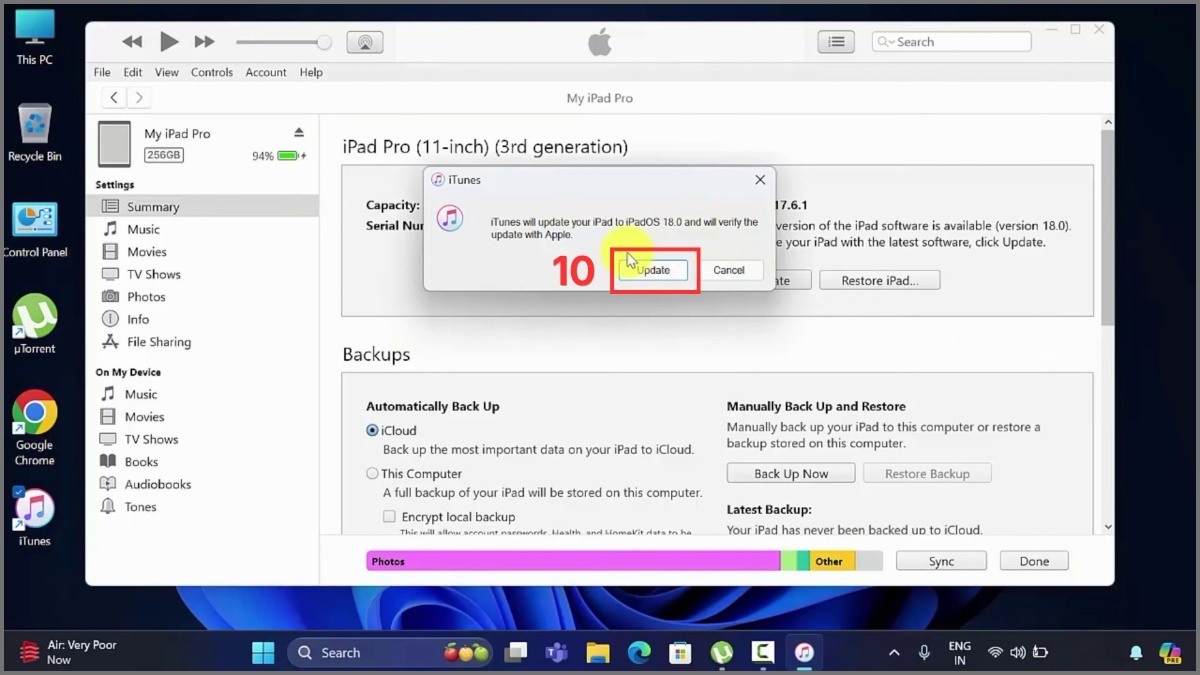The height and width of the screenshot is (675, 1200).
Task: Open the File menu
Action: [x=102, y=72]
